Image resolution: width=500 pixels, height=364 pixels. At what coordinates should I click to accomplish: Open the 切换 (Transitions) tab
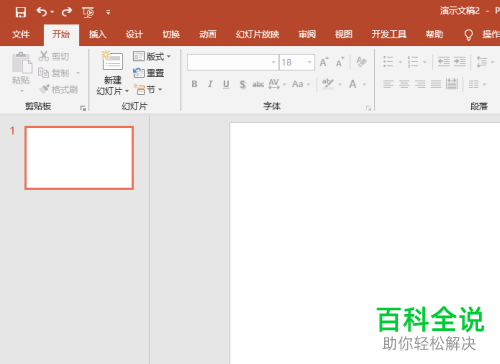[x=171, y=34]
